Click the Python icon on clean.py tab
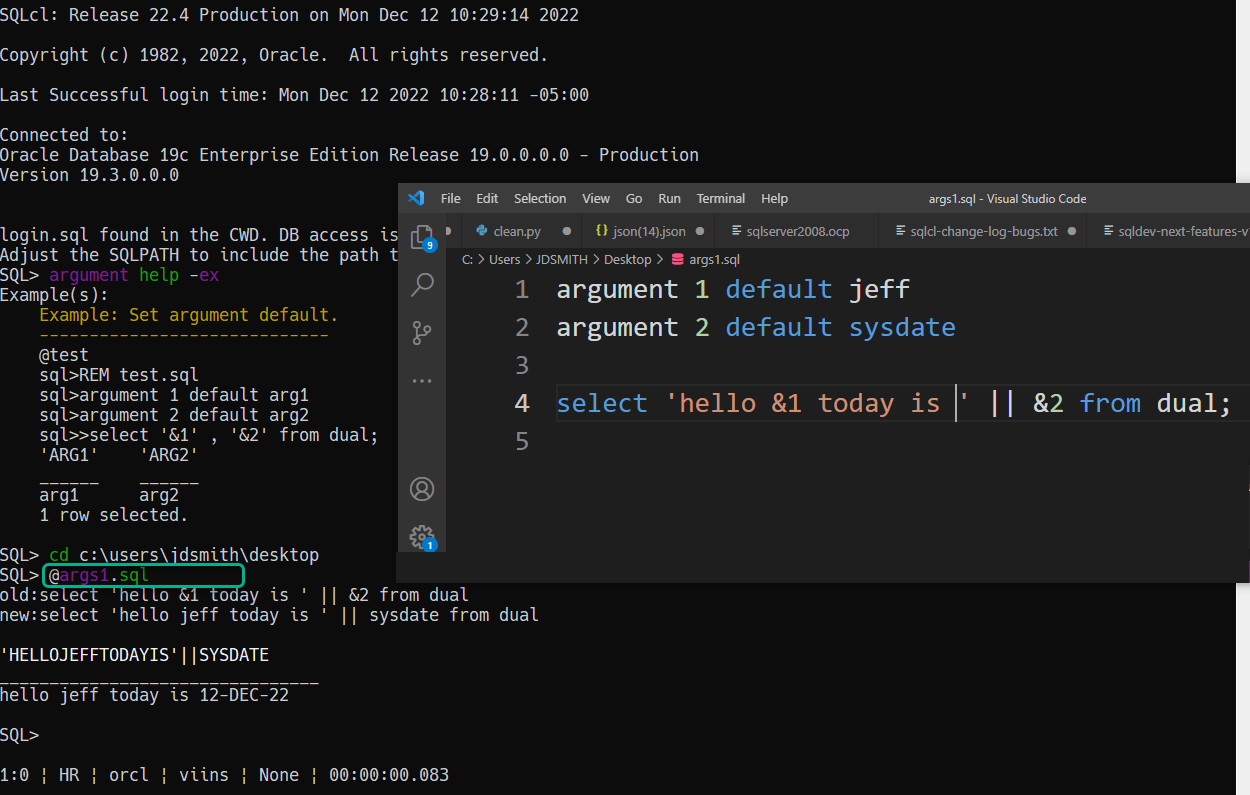 pyautogui.click(x=481, y=231)
